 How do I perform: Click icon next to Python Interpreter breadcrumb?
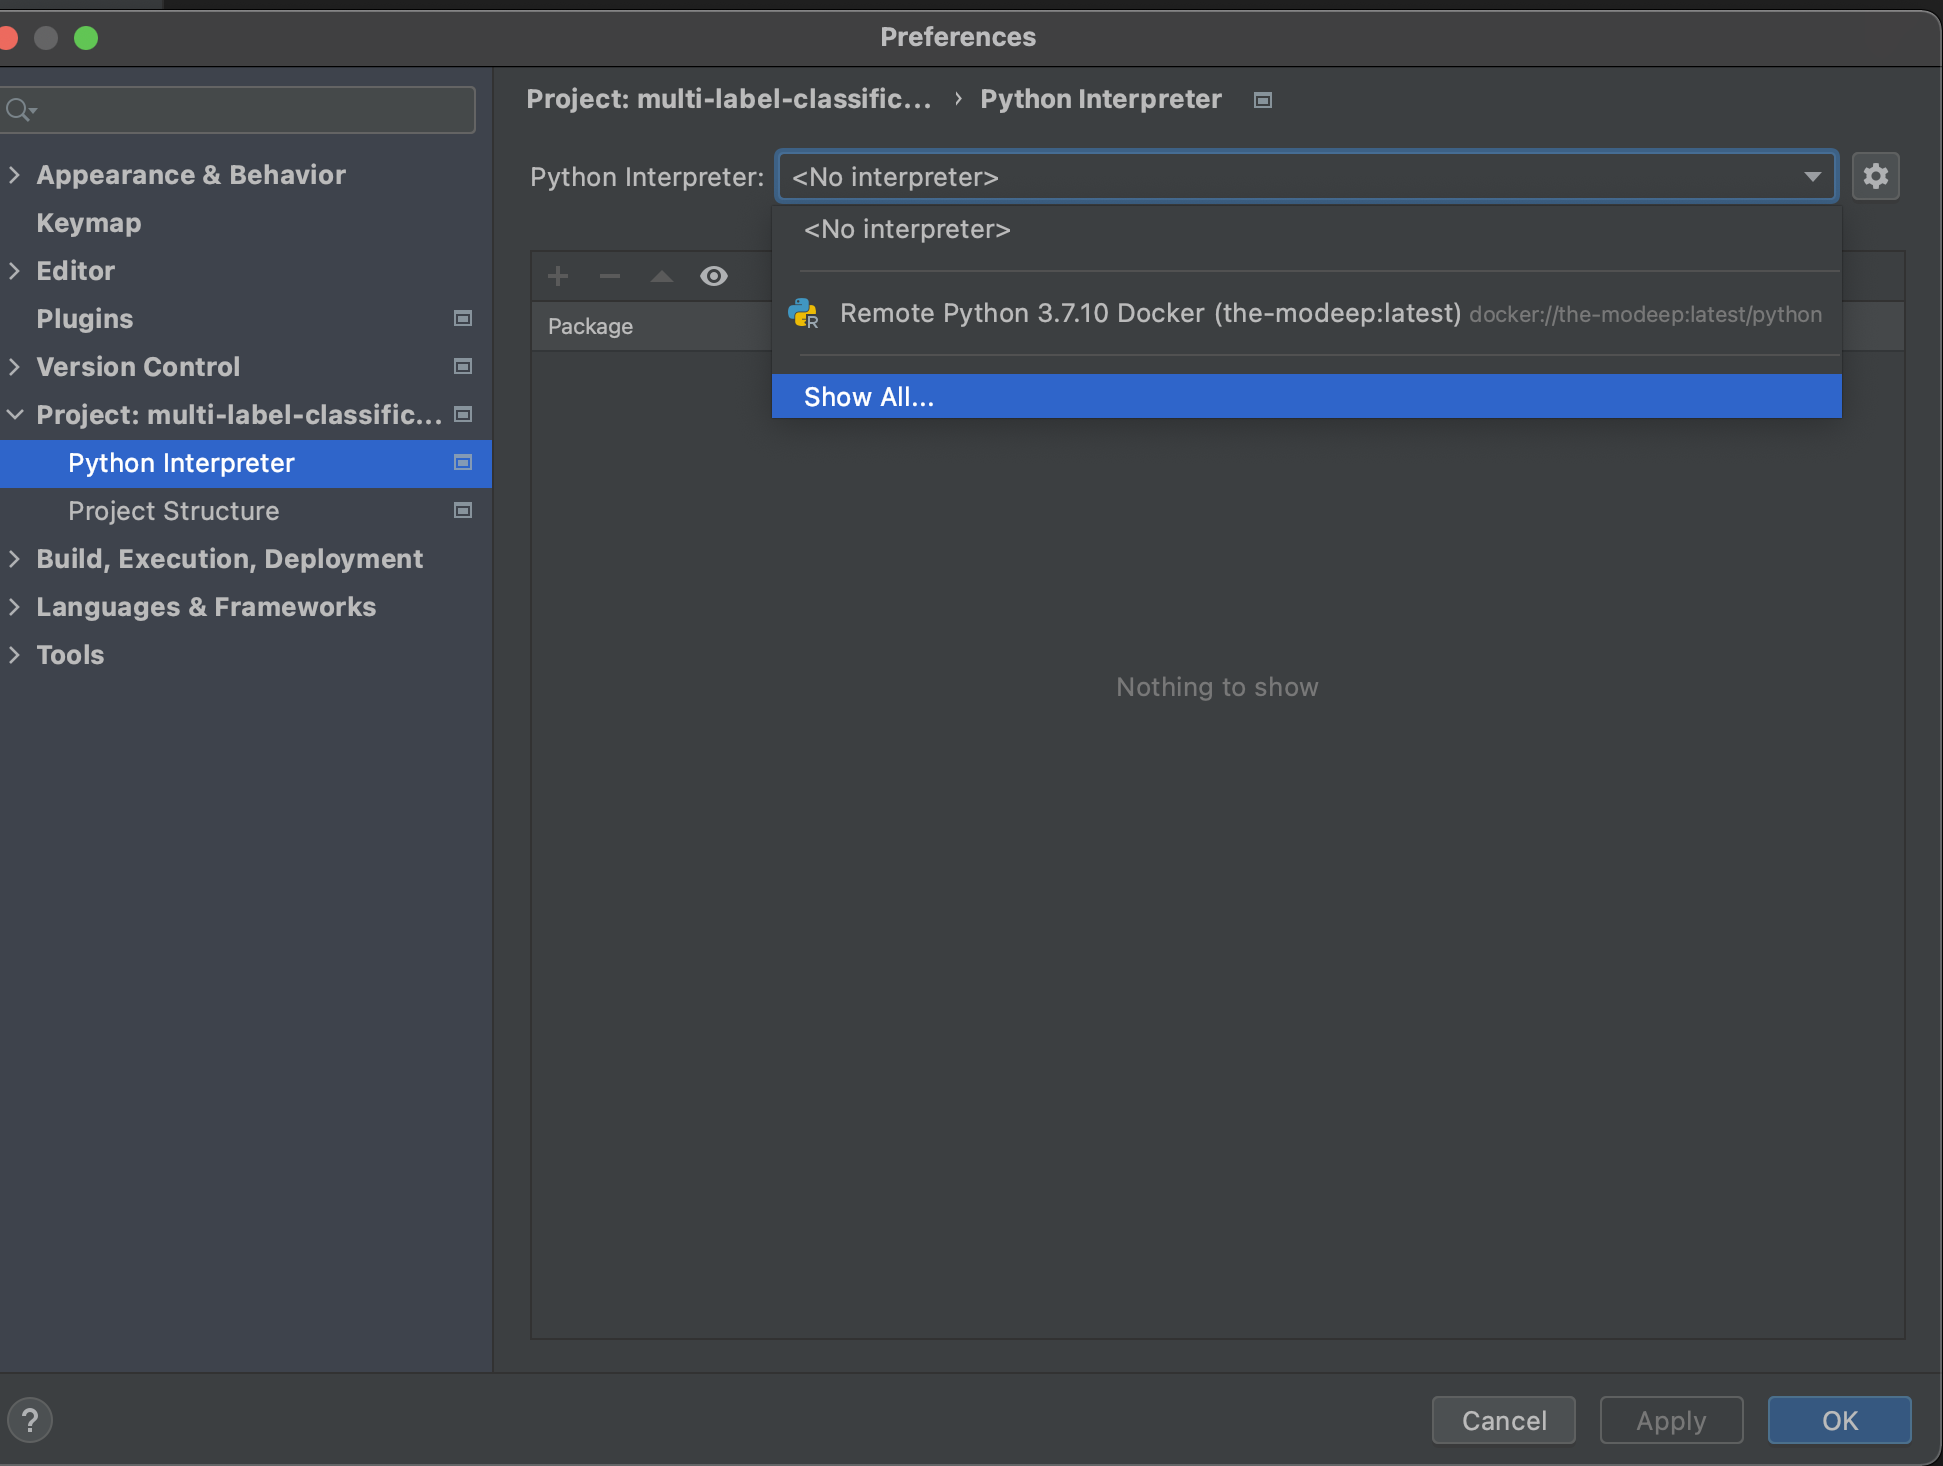tap(1263, 100)
